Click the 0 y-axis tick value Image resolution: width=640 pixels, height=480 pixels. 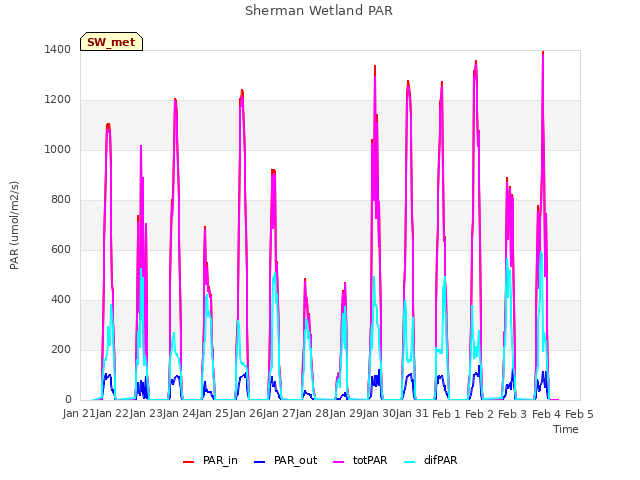[x=68, y=400]
